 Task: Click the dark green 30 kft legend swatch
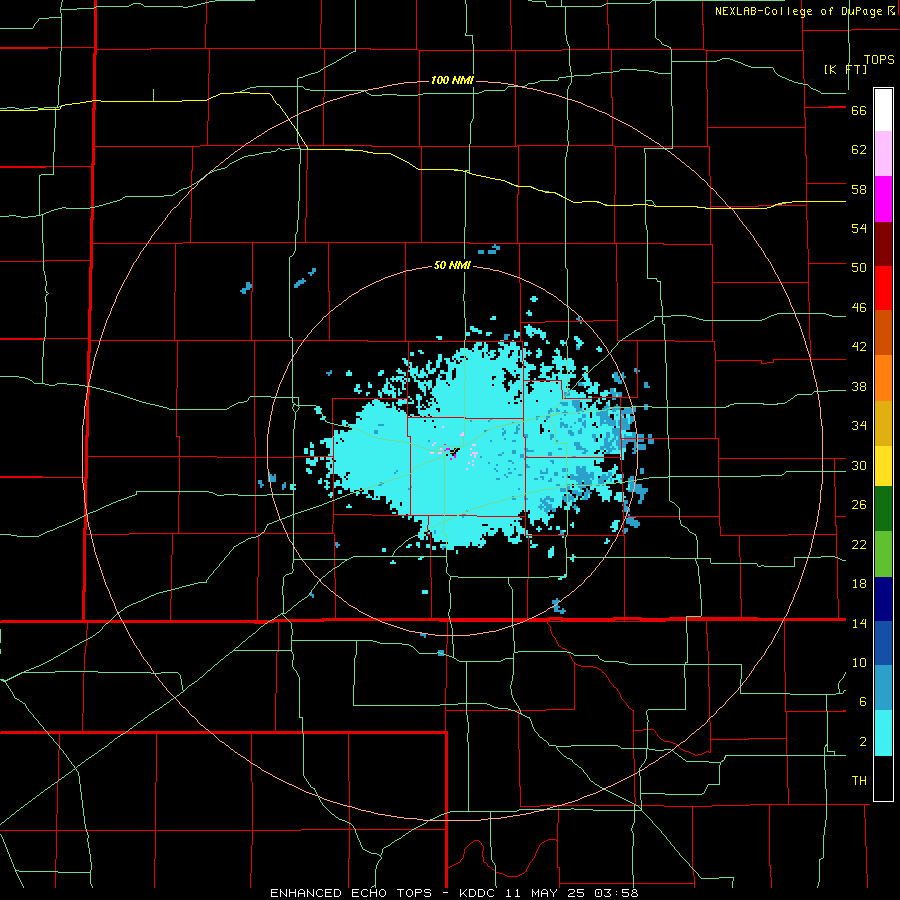point(883,509)
